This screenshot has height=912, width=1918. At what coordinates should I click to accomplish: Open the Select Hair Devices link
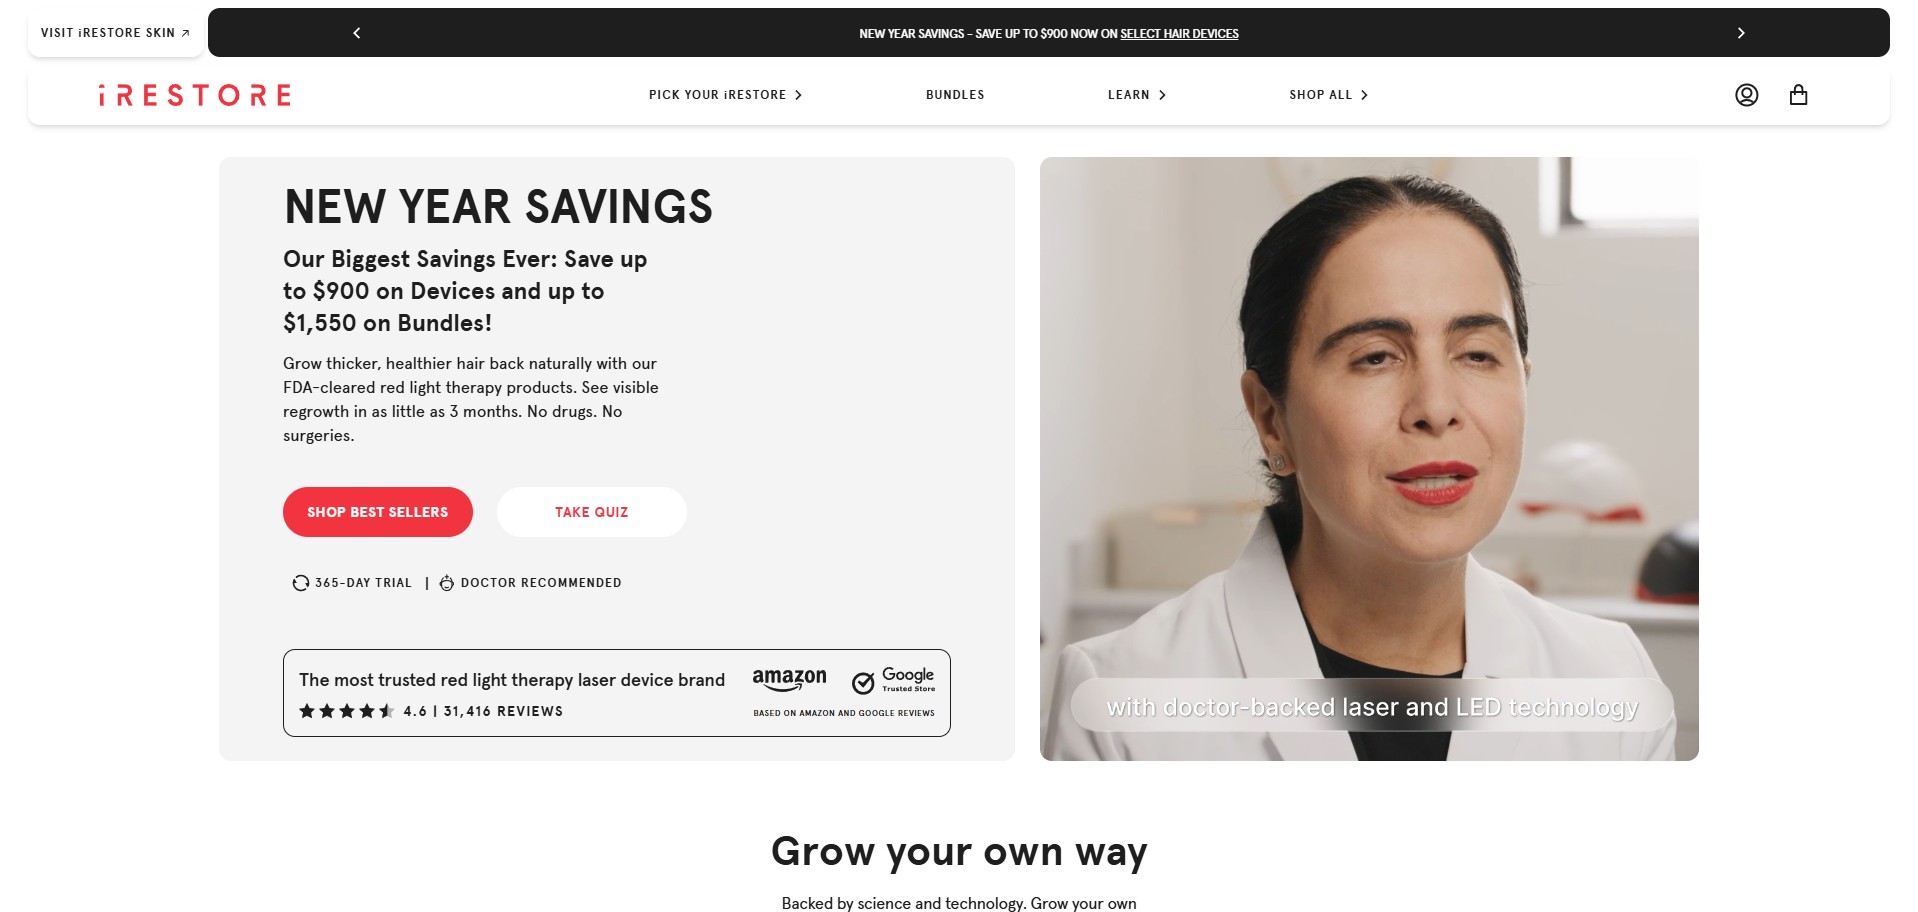point(1179,34)
